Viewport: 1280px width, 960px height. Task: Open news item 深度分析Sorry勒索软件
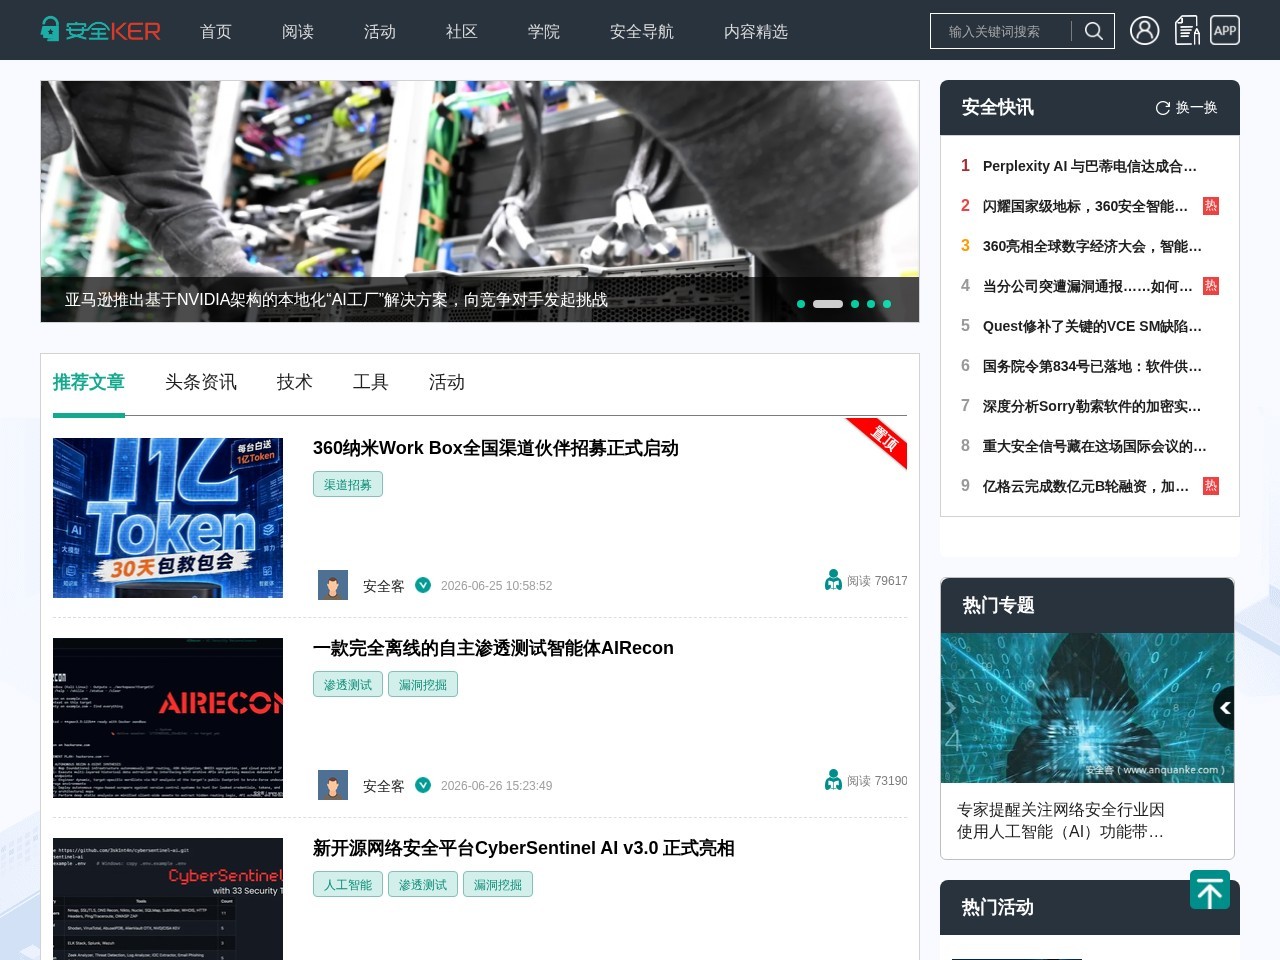pyautogui.click(x=1092, y=406)
